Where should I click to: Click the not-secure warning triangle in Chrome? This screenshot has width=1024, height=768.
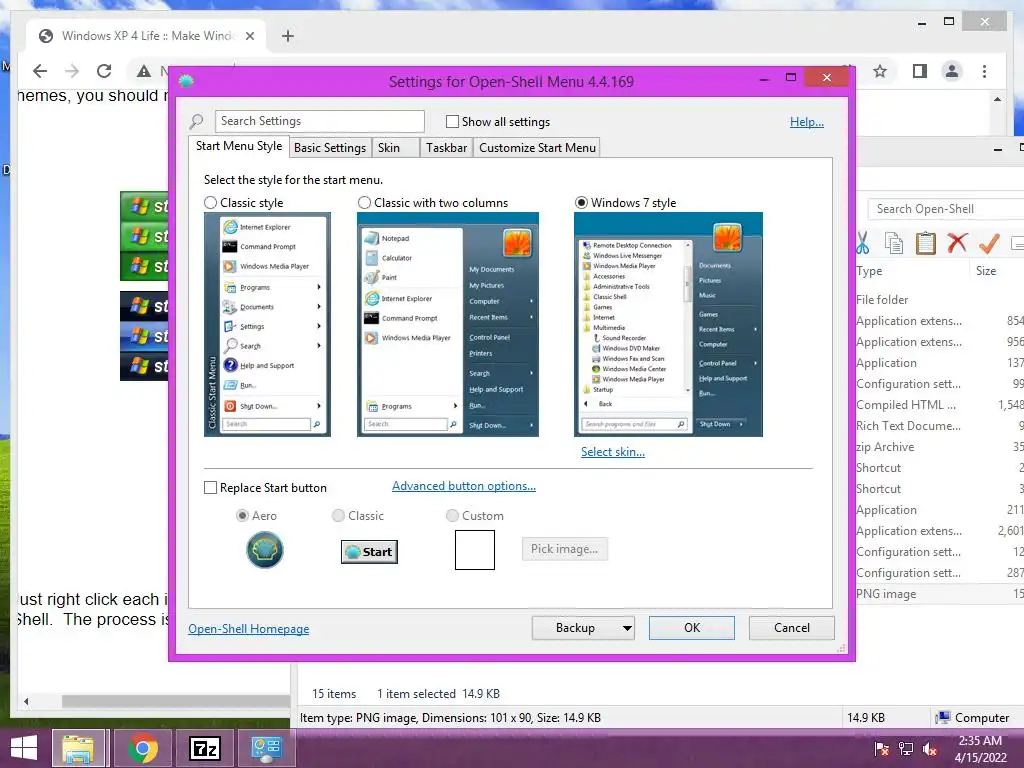[x=144, y=71]
